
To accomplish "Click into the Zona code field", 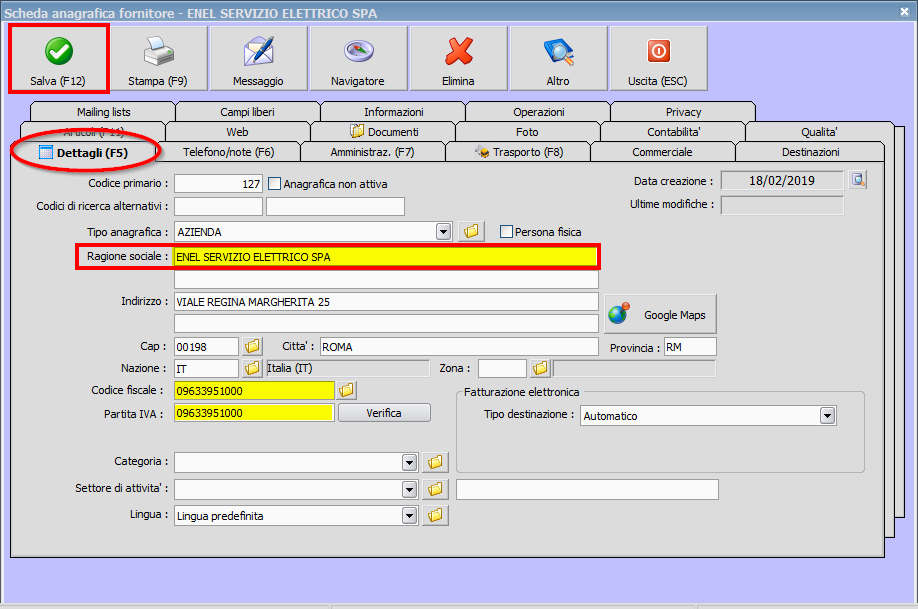I will 502,368.
